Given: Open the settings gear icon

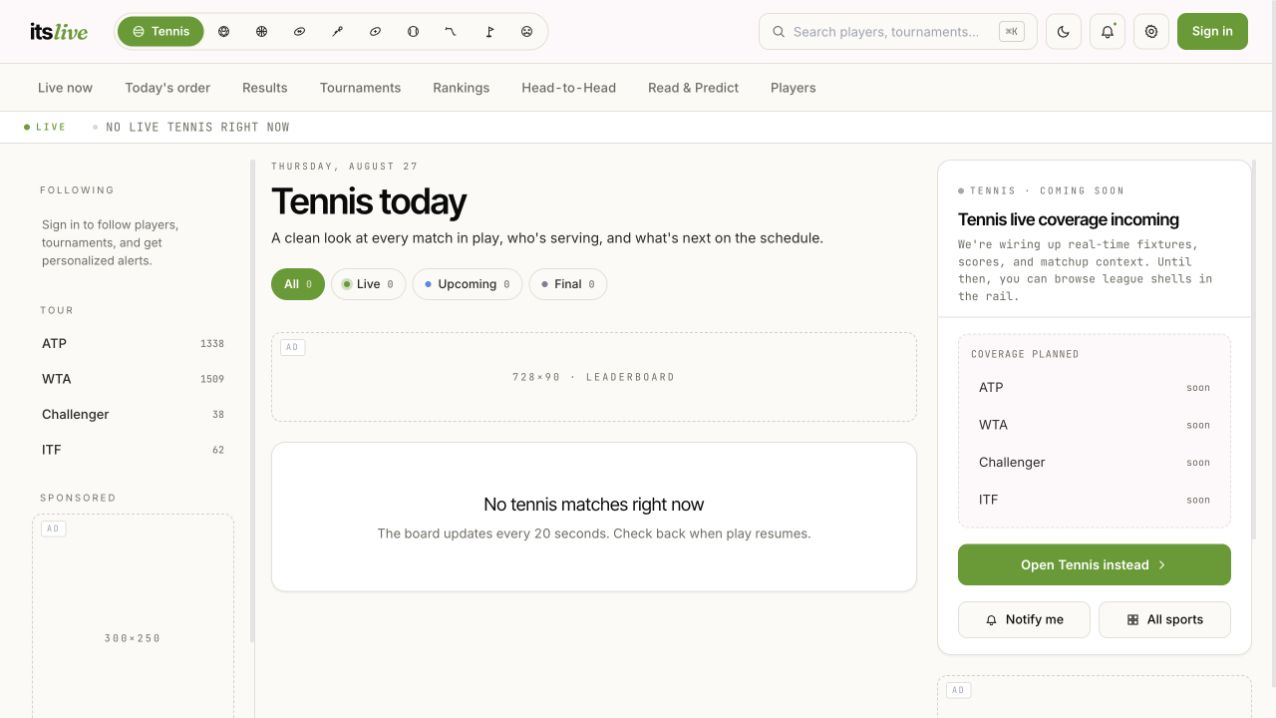Looking at the screenshot, I should (x=1151, y=31).
